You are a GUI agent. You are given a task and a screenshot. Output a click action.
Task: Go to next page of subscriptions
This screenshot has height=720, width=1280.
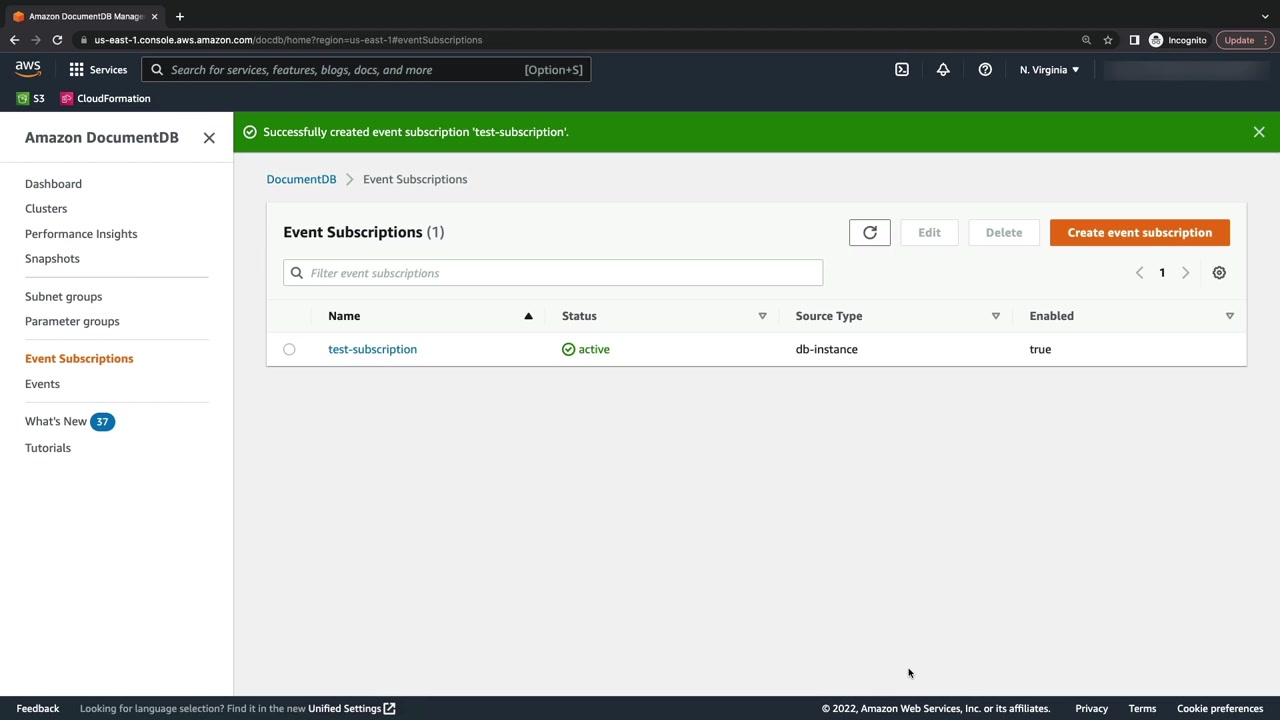[1185, 273]
